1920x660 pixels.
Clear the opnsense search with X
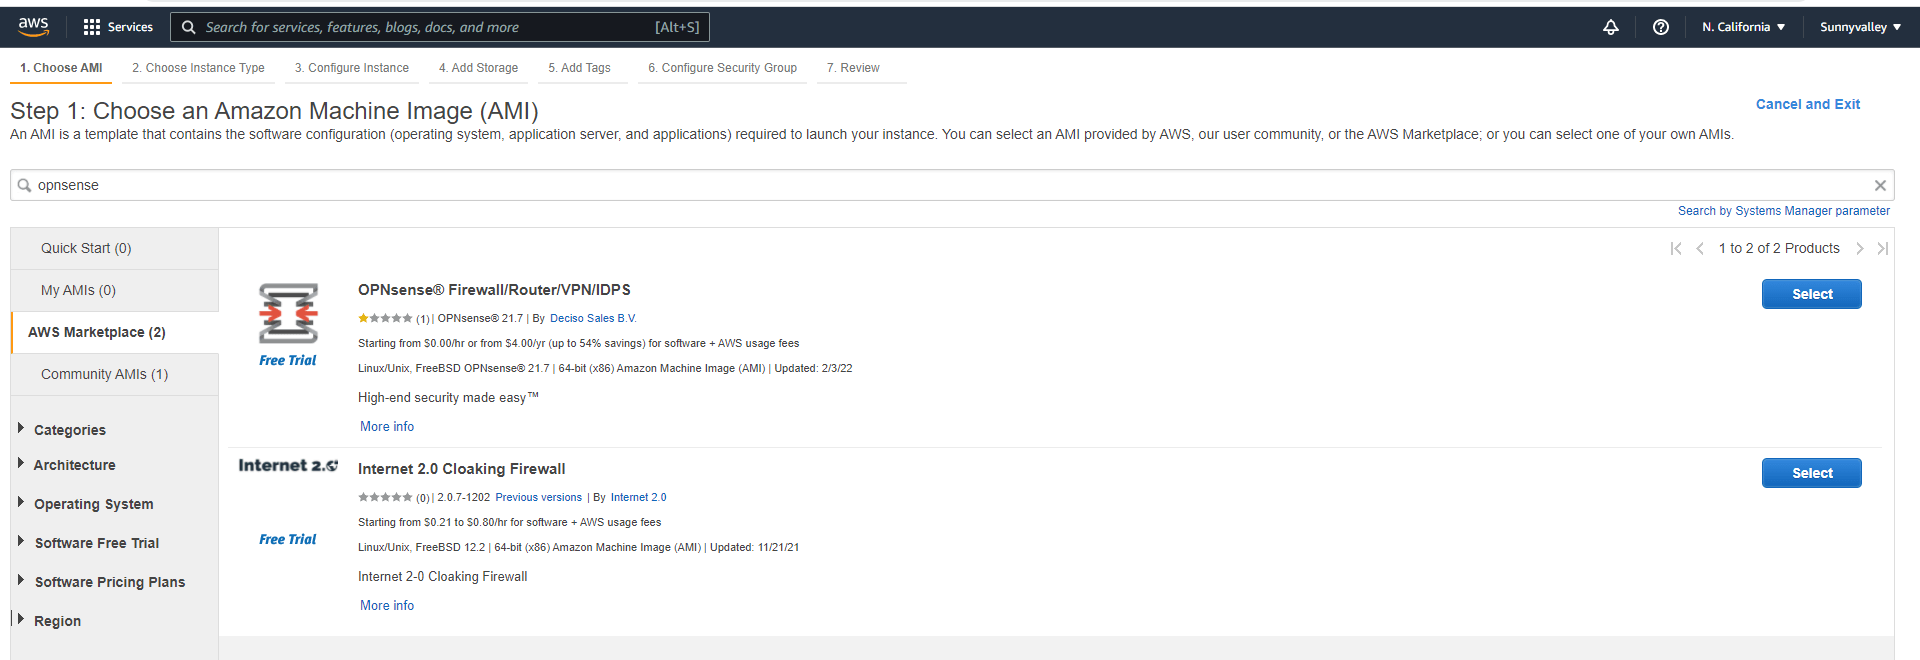[x=1880, y=185]
